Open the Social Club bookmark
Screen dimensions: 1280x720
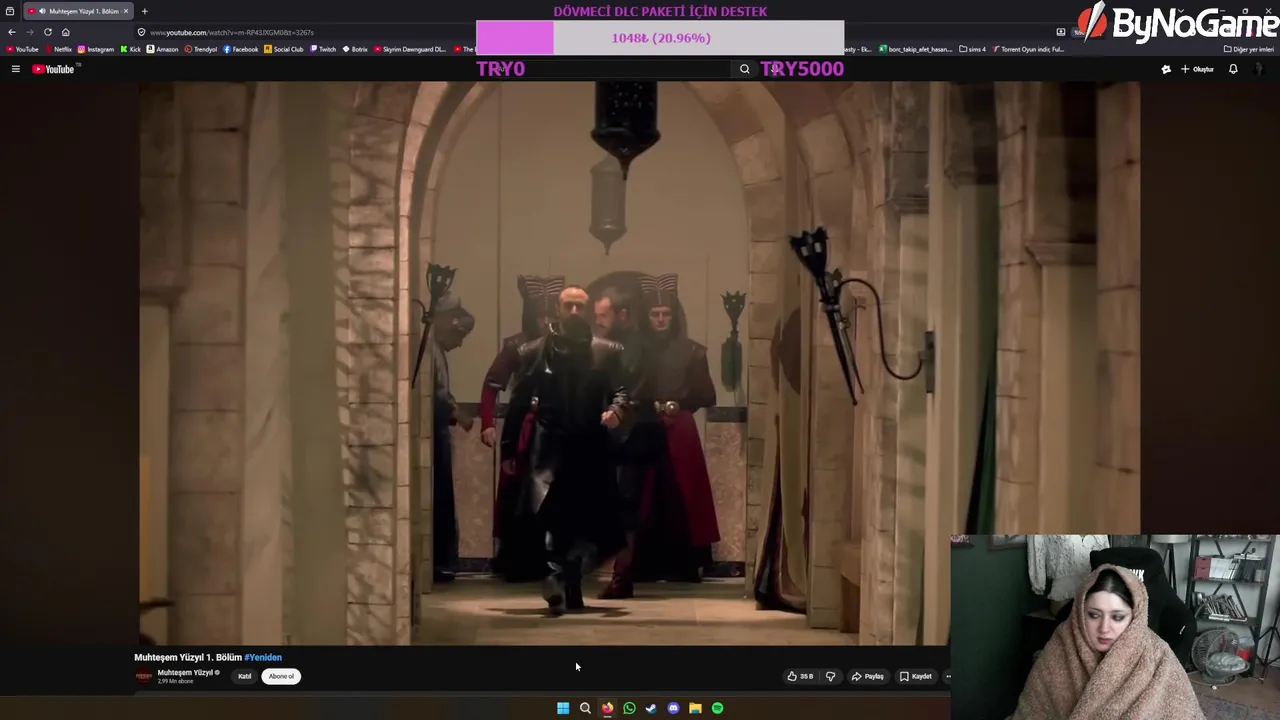[x=284, y=49]
